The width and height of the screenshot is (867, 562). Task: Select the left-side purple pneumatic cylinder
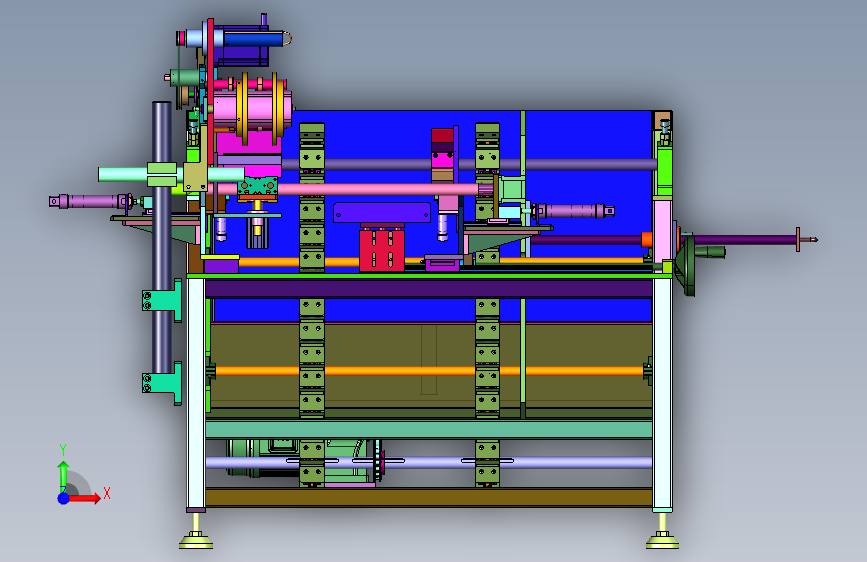(x=91, y=201)
